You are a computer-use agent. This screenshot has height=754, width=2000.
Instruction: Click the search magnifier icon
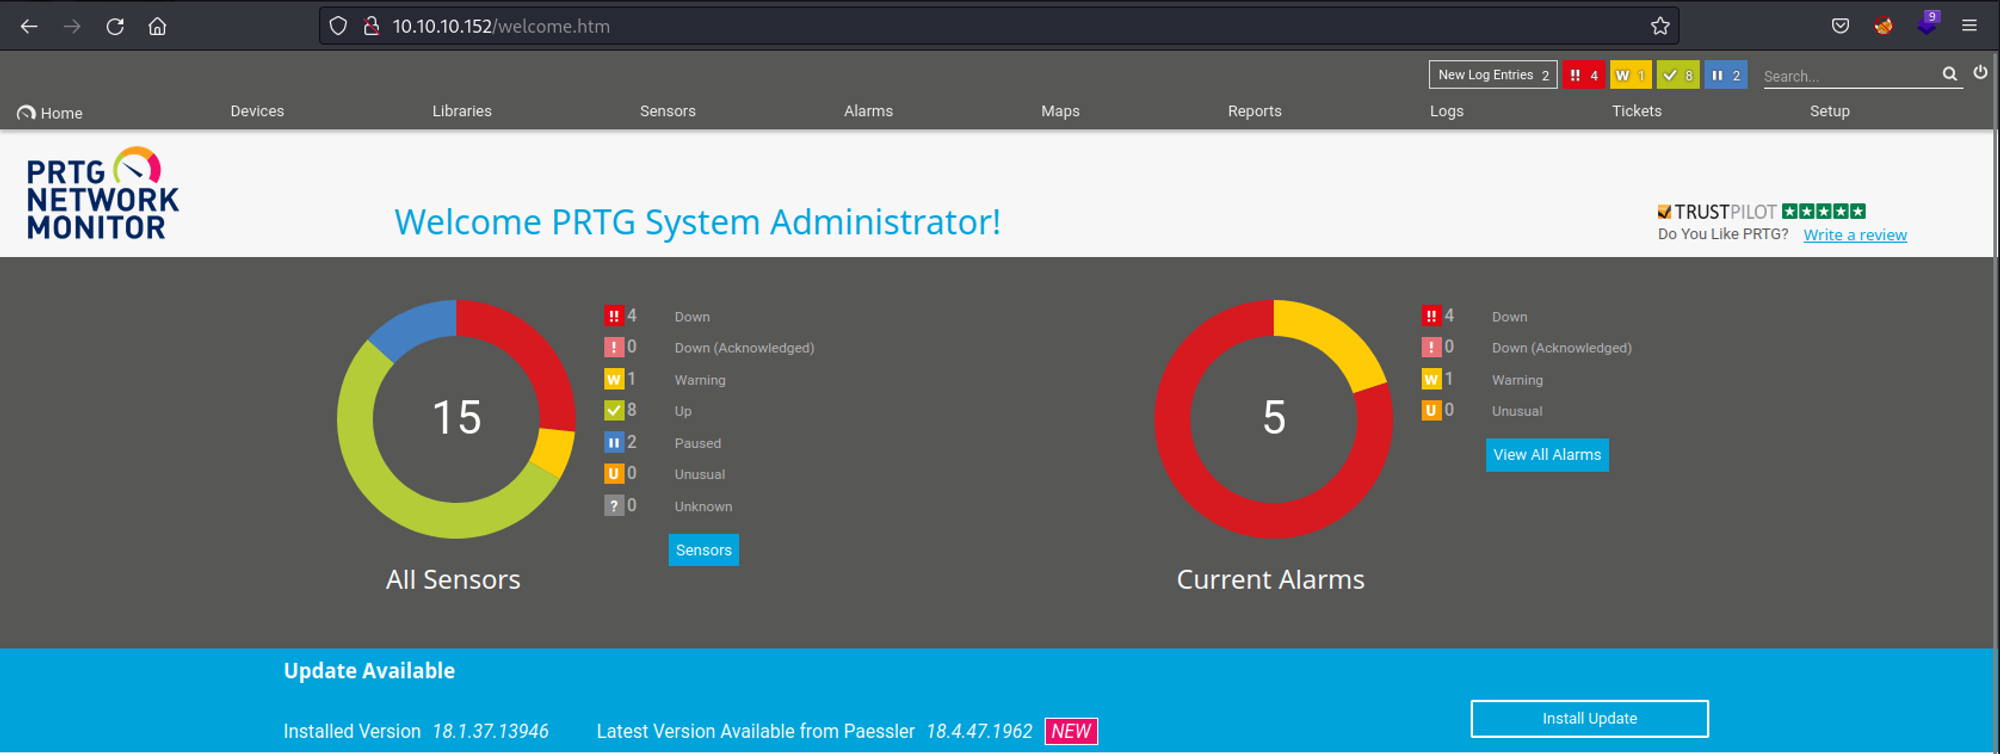1949,74
